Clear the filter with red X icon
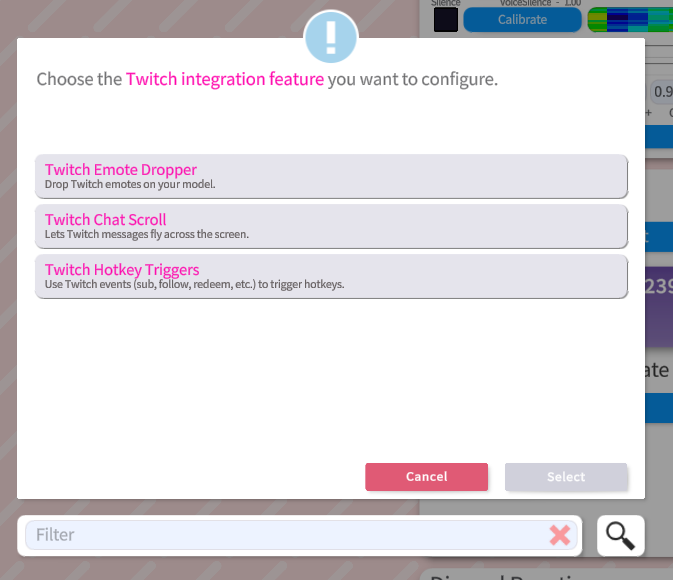Image resolution: width=673 pixels, height=580 pixels. point(560,535)
